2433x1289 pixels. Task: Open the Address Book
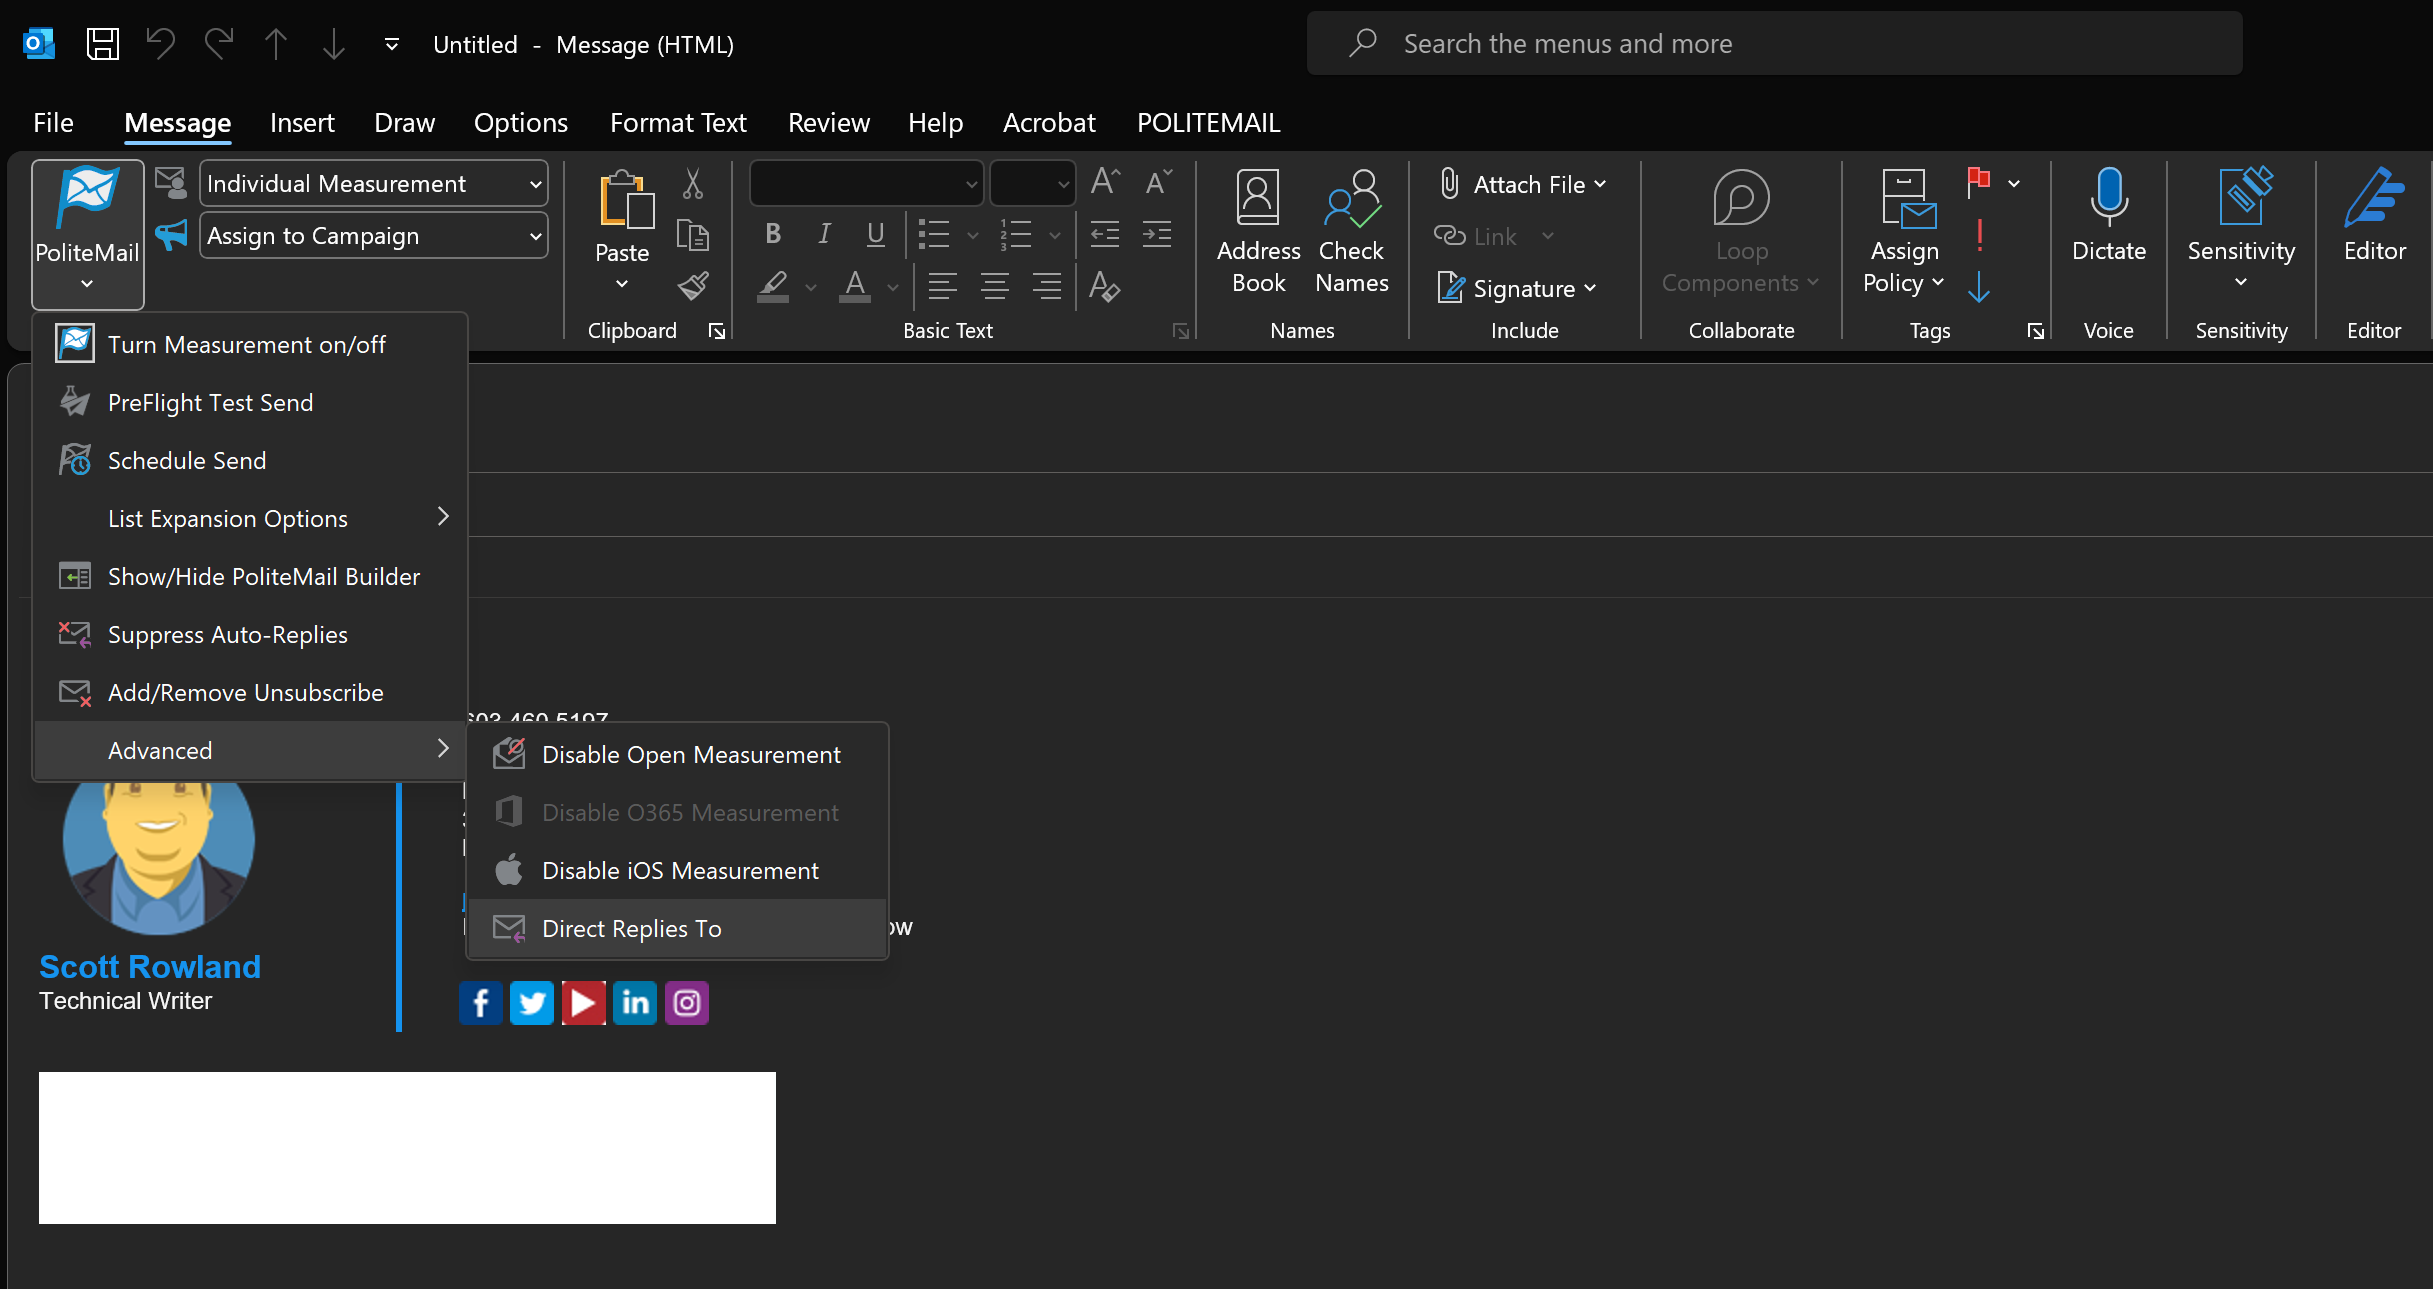point(1258,232)
